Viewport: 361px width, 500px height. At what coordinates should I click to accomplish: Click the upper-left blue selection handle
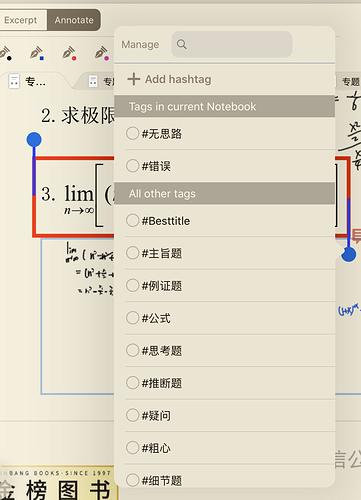click(x=34, y=140)
